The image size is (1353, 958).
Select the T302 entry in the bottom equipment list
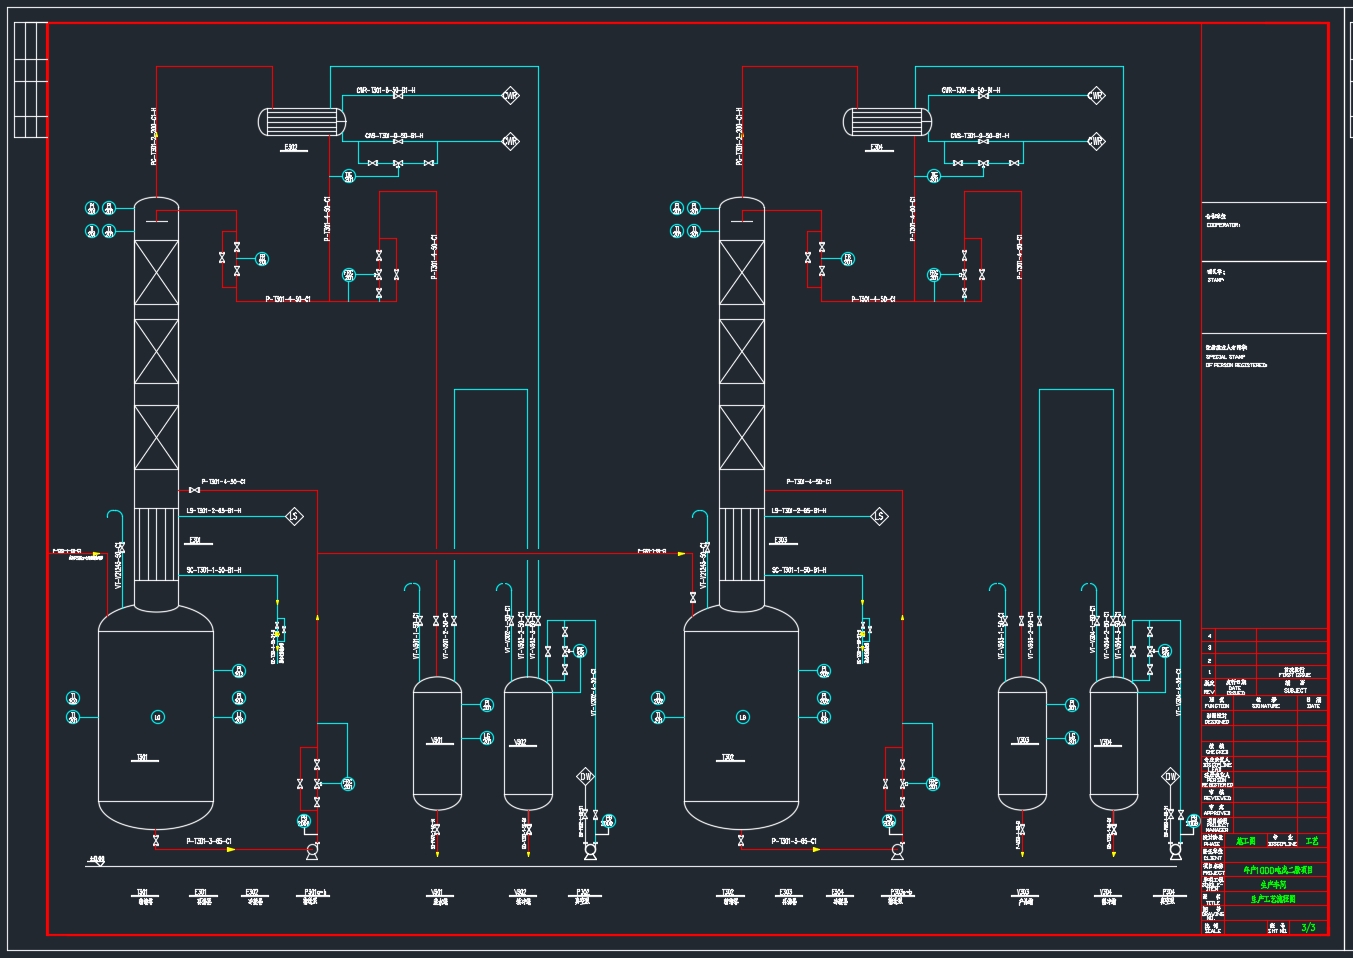pos(728,892)
